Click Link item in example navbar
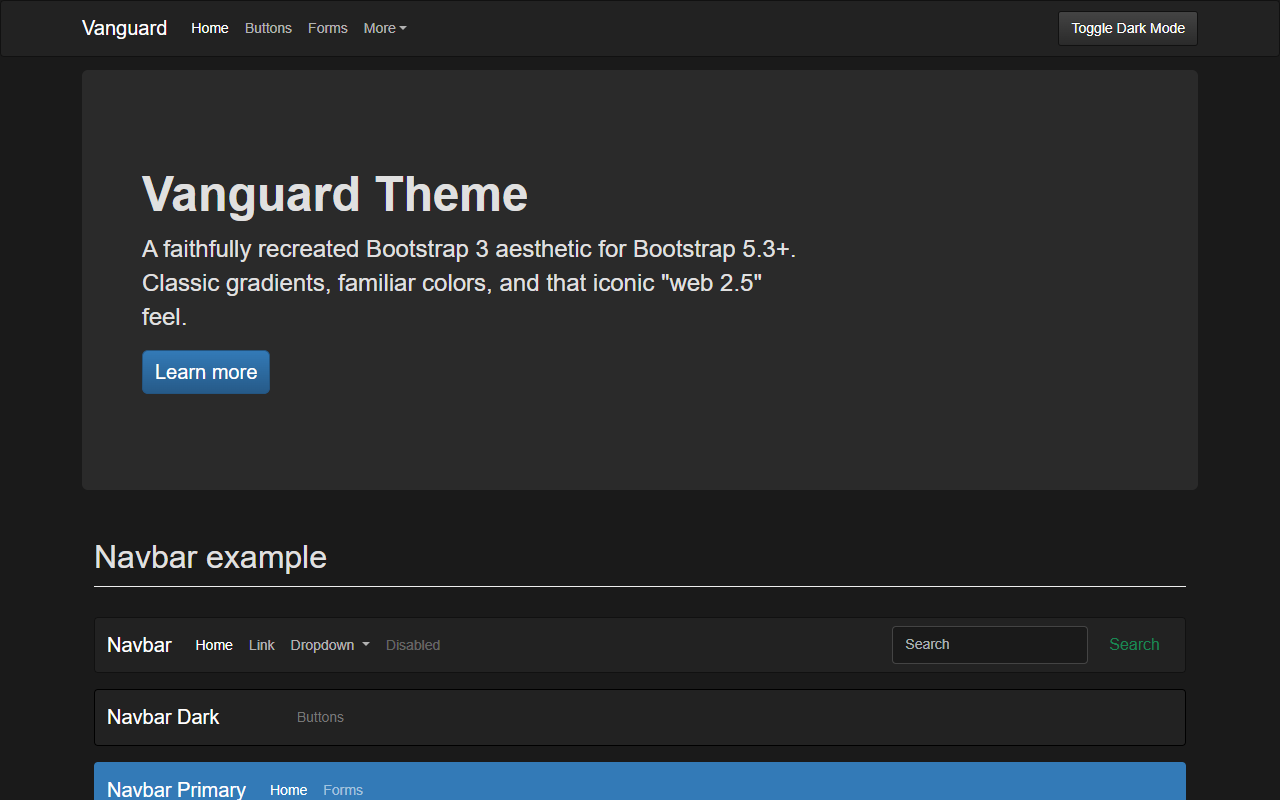Screen dimensions: 1280x800 click(x=262, y=645)
